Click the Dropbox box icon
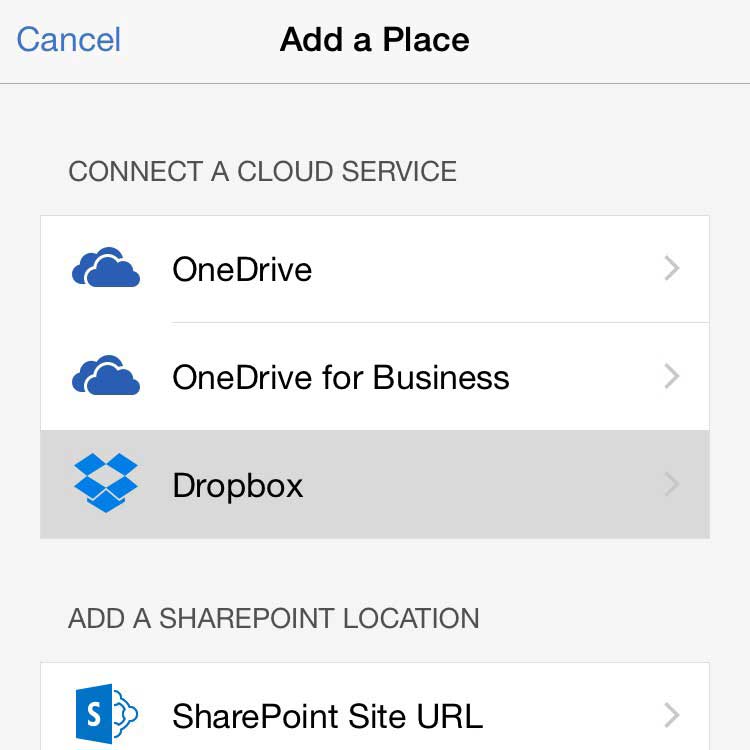 click(x=106, y=483)
